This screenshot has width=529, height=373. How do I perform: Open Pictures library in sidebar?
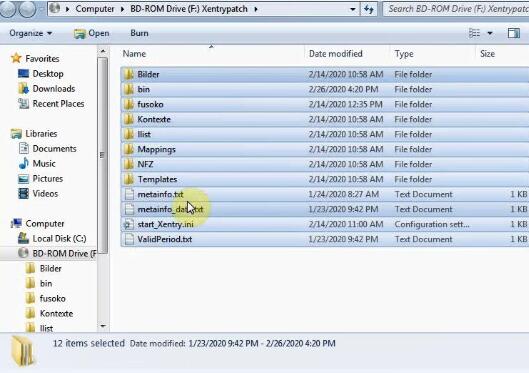(48, 178)
